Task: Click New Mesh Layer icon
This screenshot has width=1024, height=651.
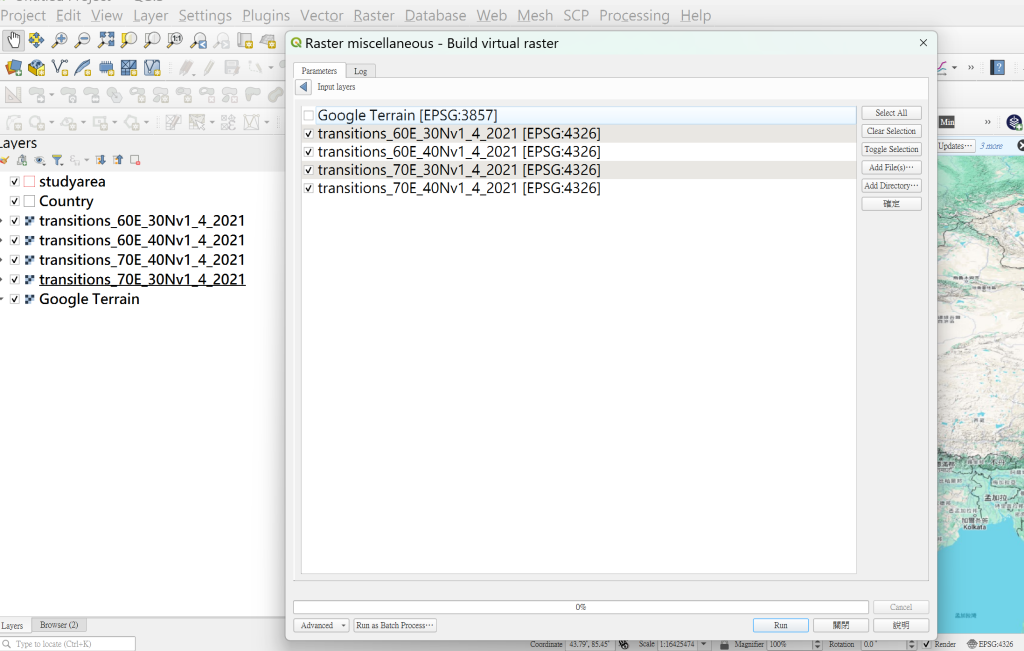Action: pyautogui.click(x=129, y=67)
